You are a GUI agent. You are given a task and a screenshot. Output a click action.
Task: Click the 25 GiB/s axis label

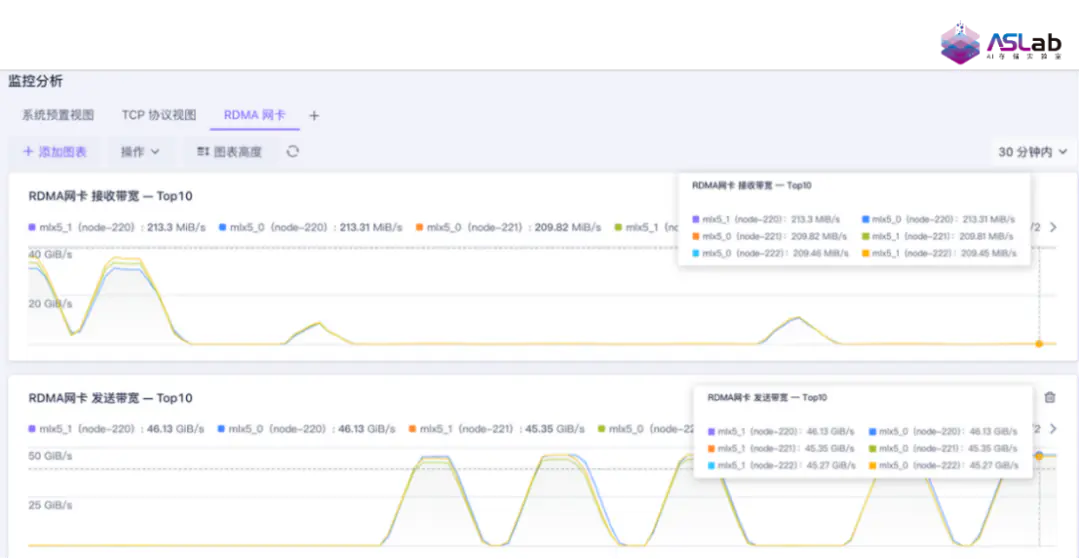click(50, 505)
